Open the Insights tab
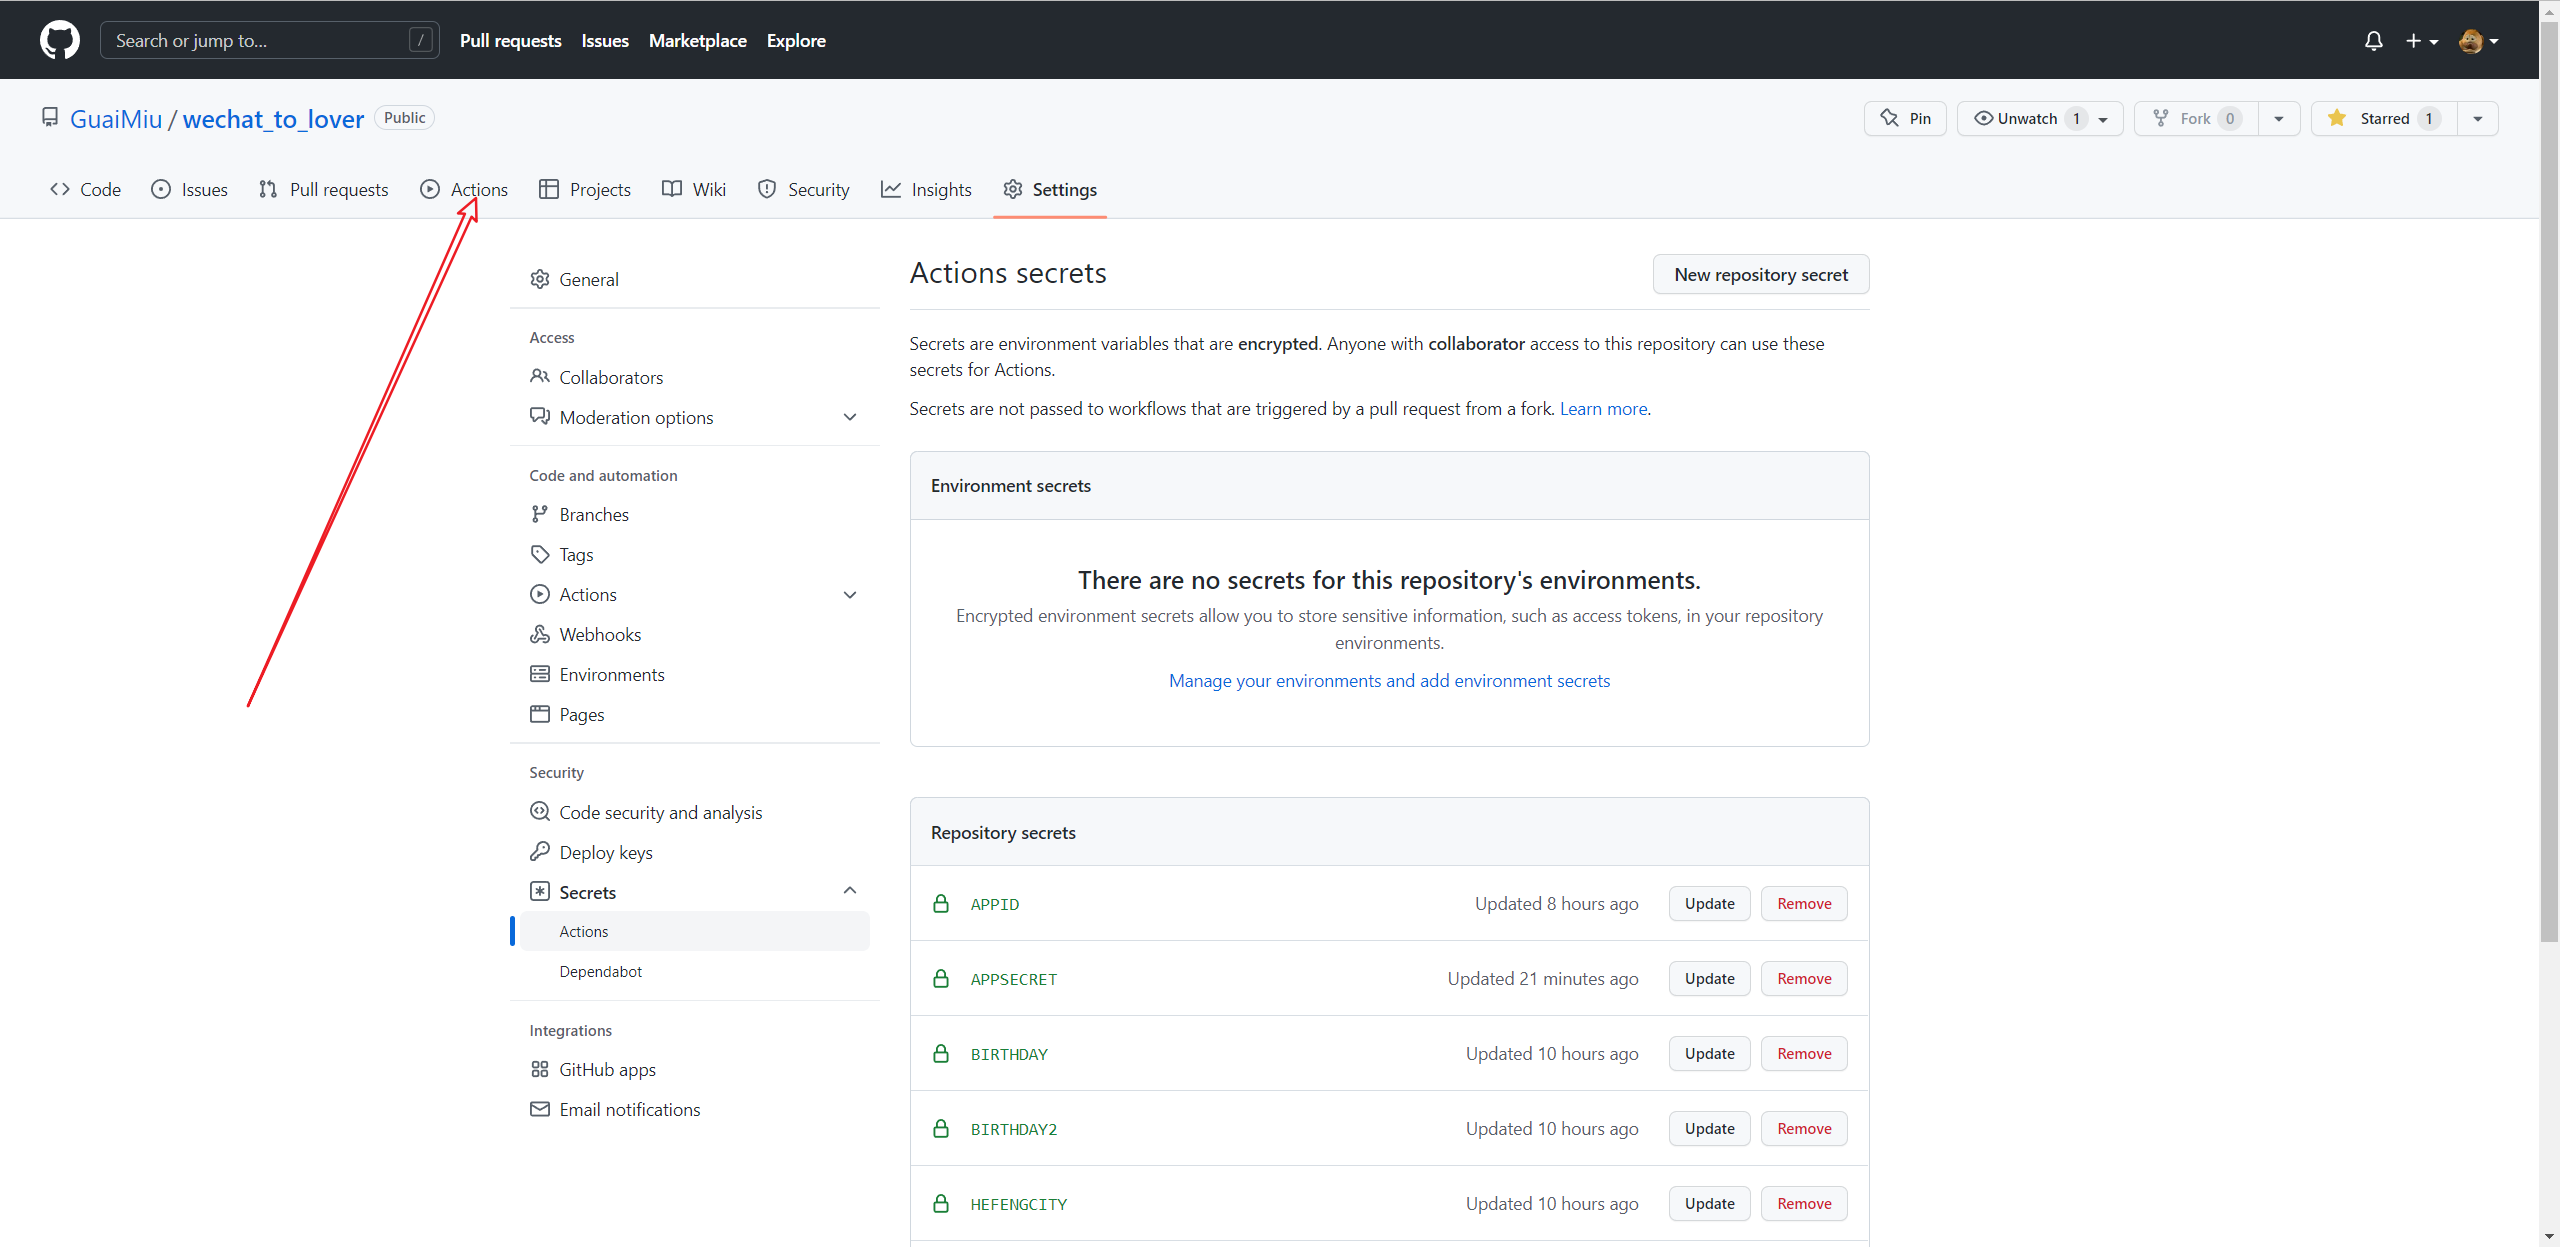The height and width of the screenshot is (1247, 2560). [x=926, y=189]
